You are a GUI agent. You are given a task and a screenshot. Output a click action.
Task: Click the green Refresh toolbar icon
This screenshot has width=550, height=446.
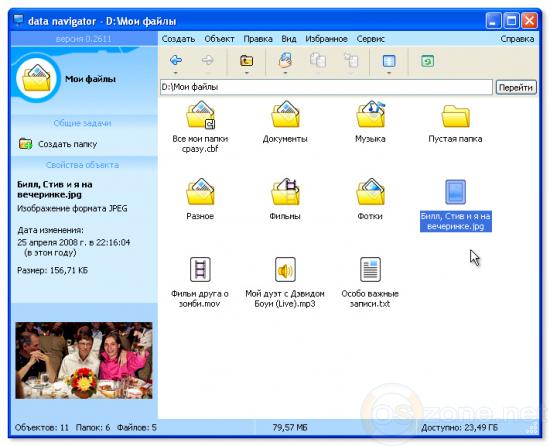click(427, 61)
